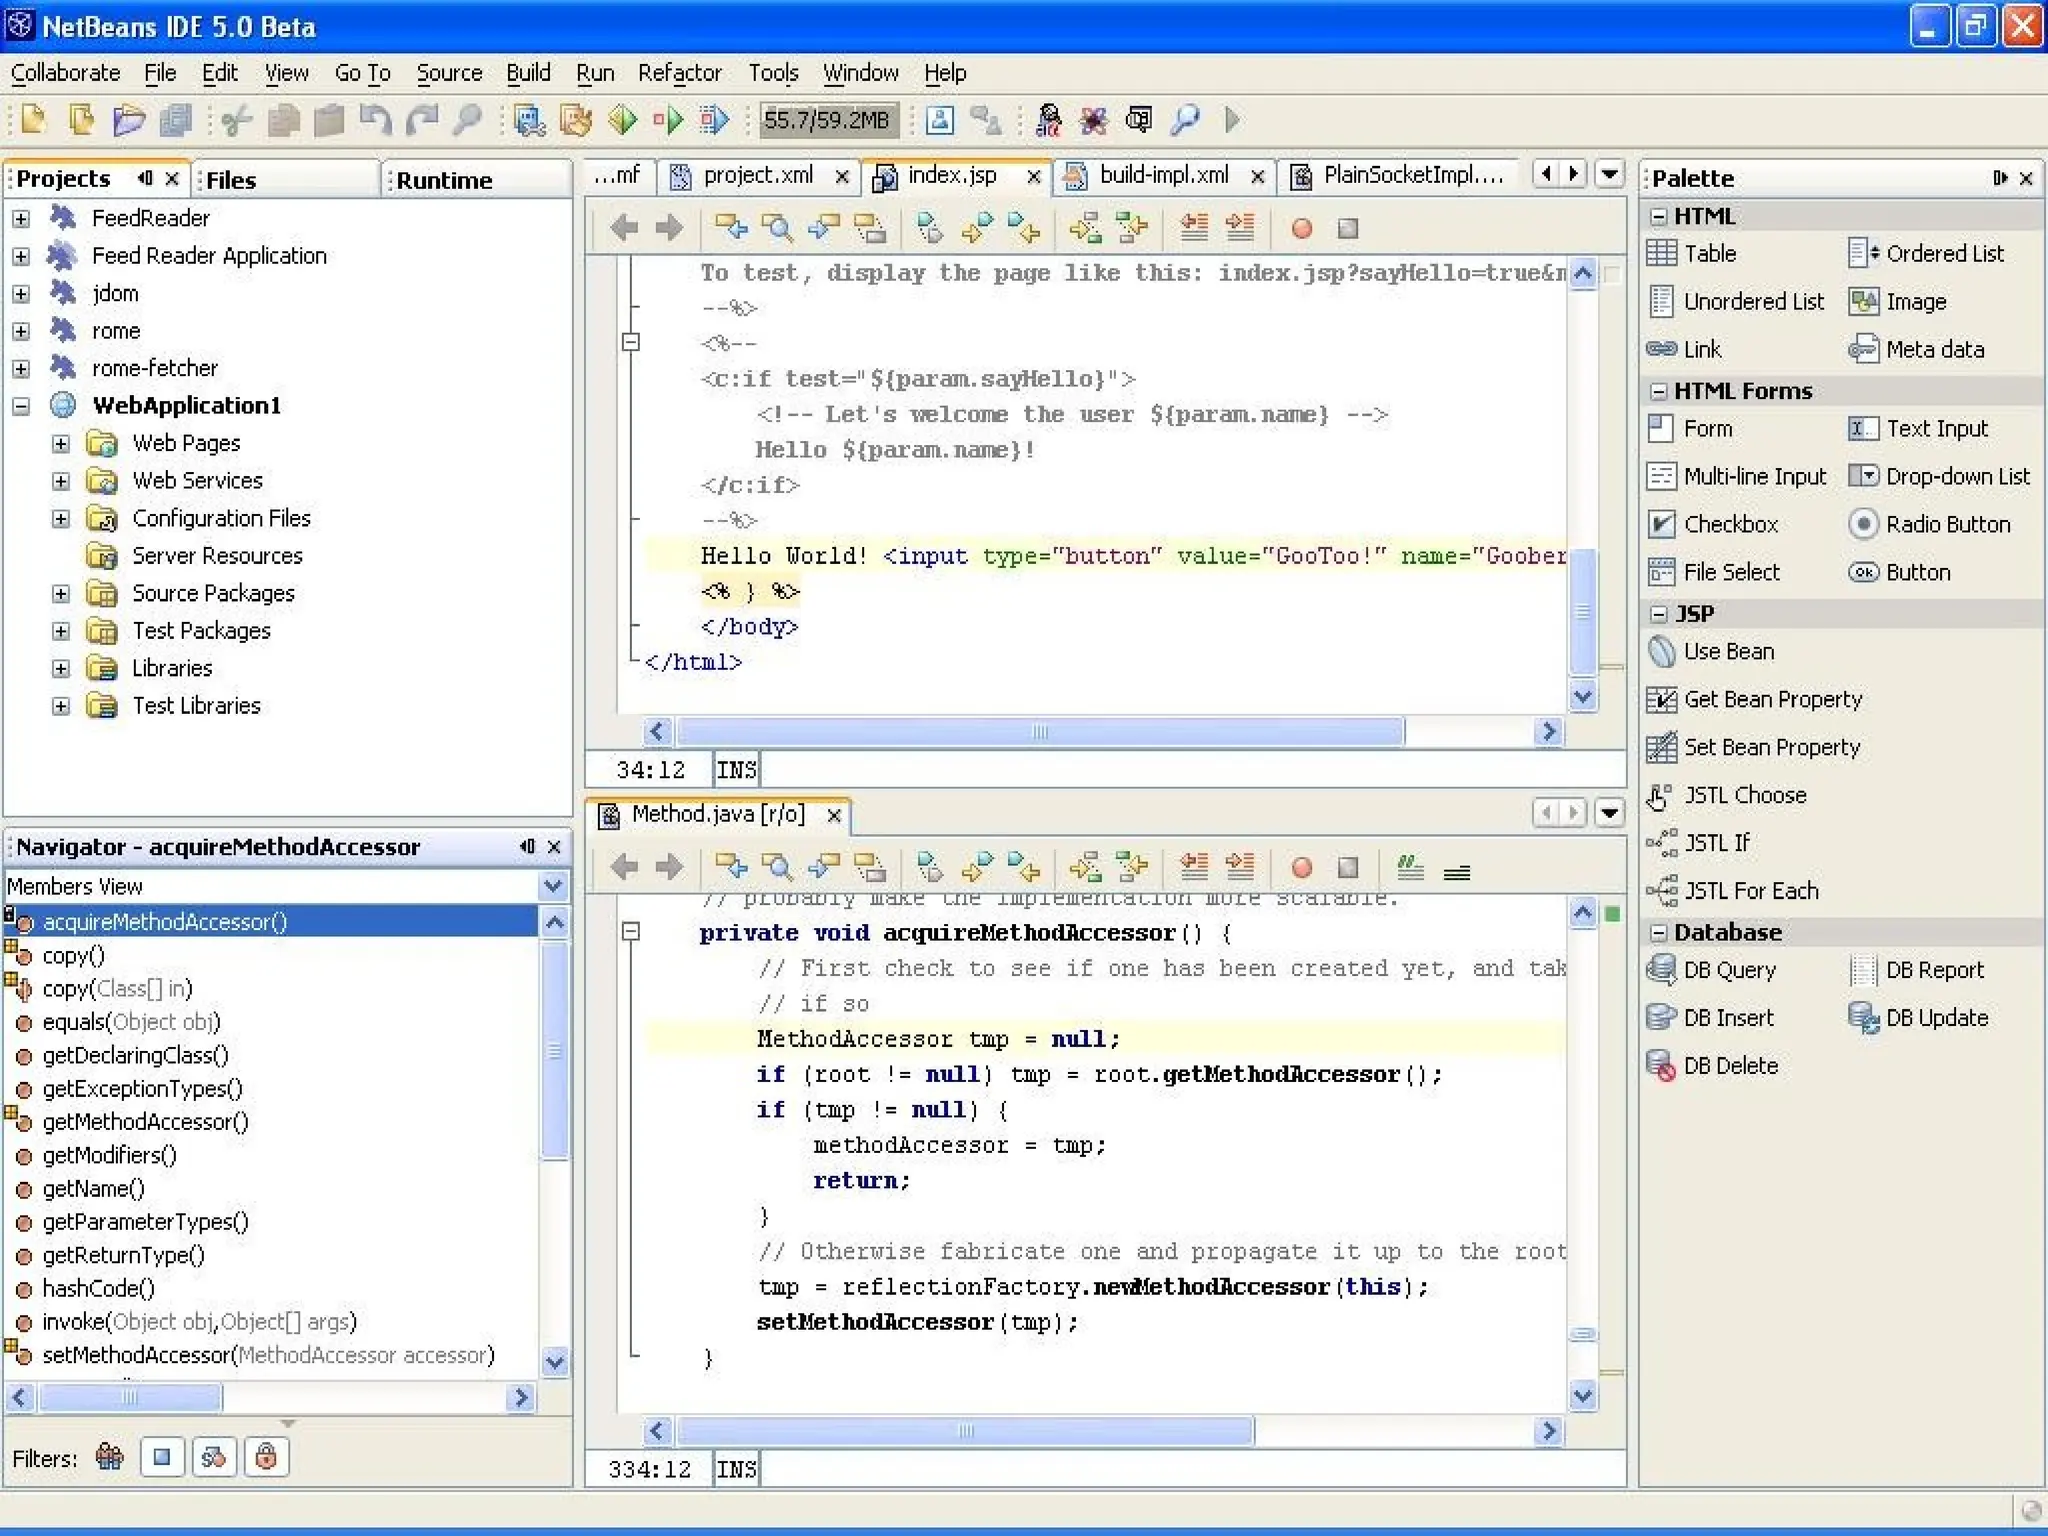Click the Build Main Project icon
Image resolution: width=2048 pixels, height=1536 pixels.
pos(529,121)
